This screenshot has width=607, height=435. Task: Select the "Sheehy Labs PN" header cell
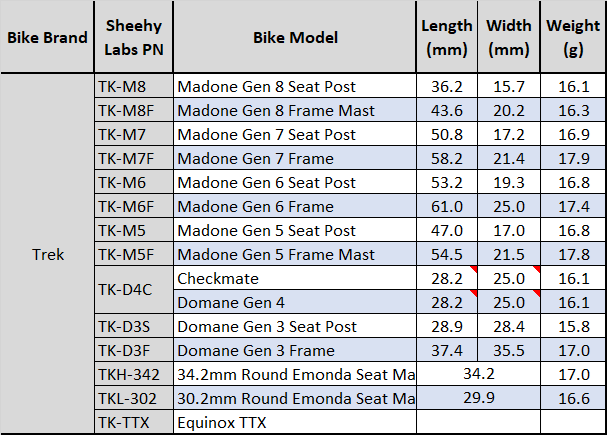pos(133,38)
